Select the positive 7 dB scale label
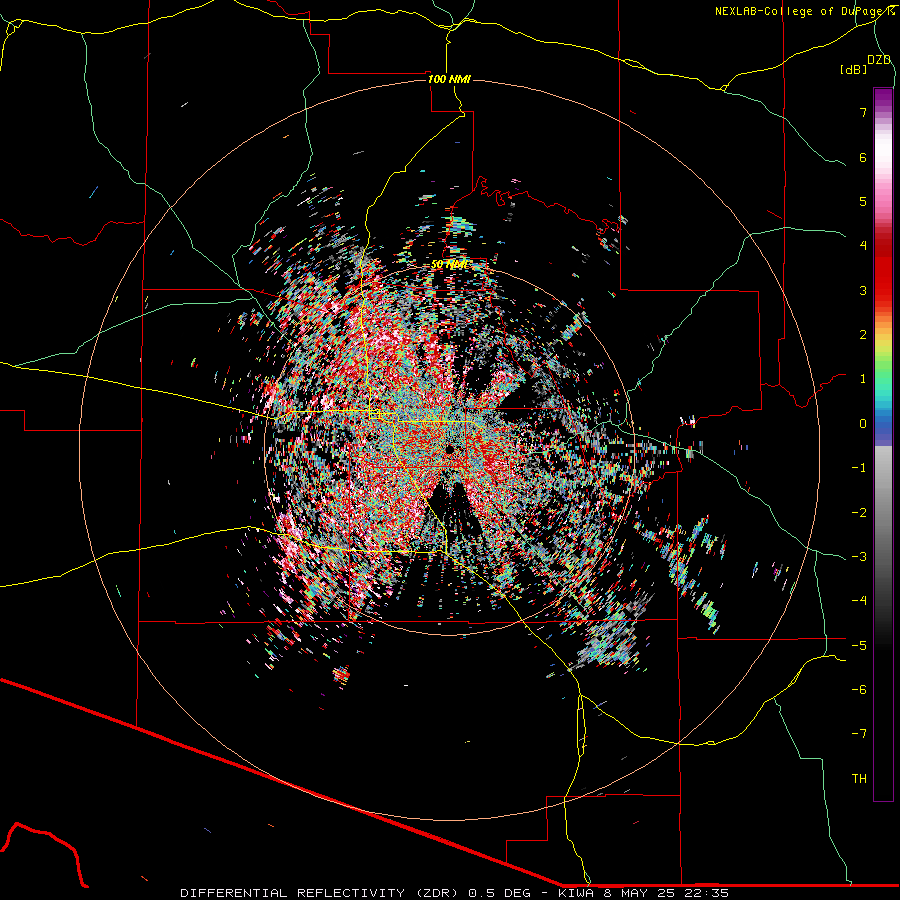The height and width of the screenshot is (900, 900). pyautogui.click(x=863, y=112)
